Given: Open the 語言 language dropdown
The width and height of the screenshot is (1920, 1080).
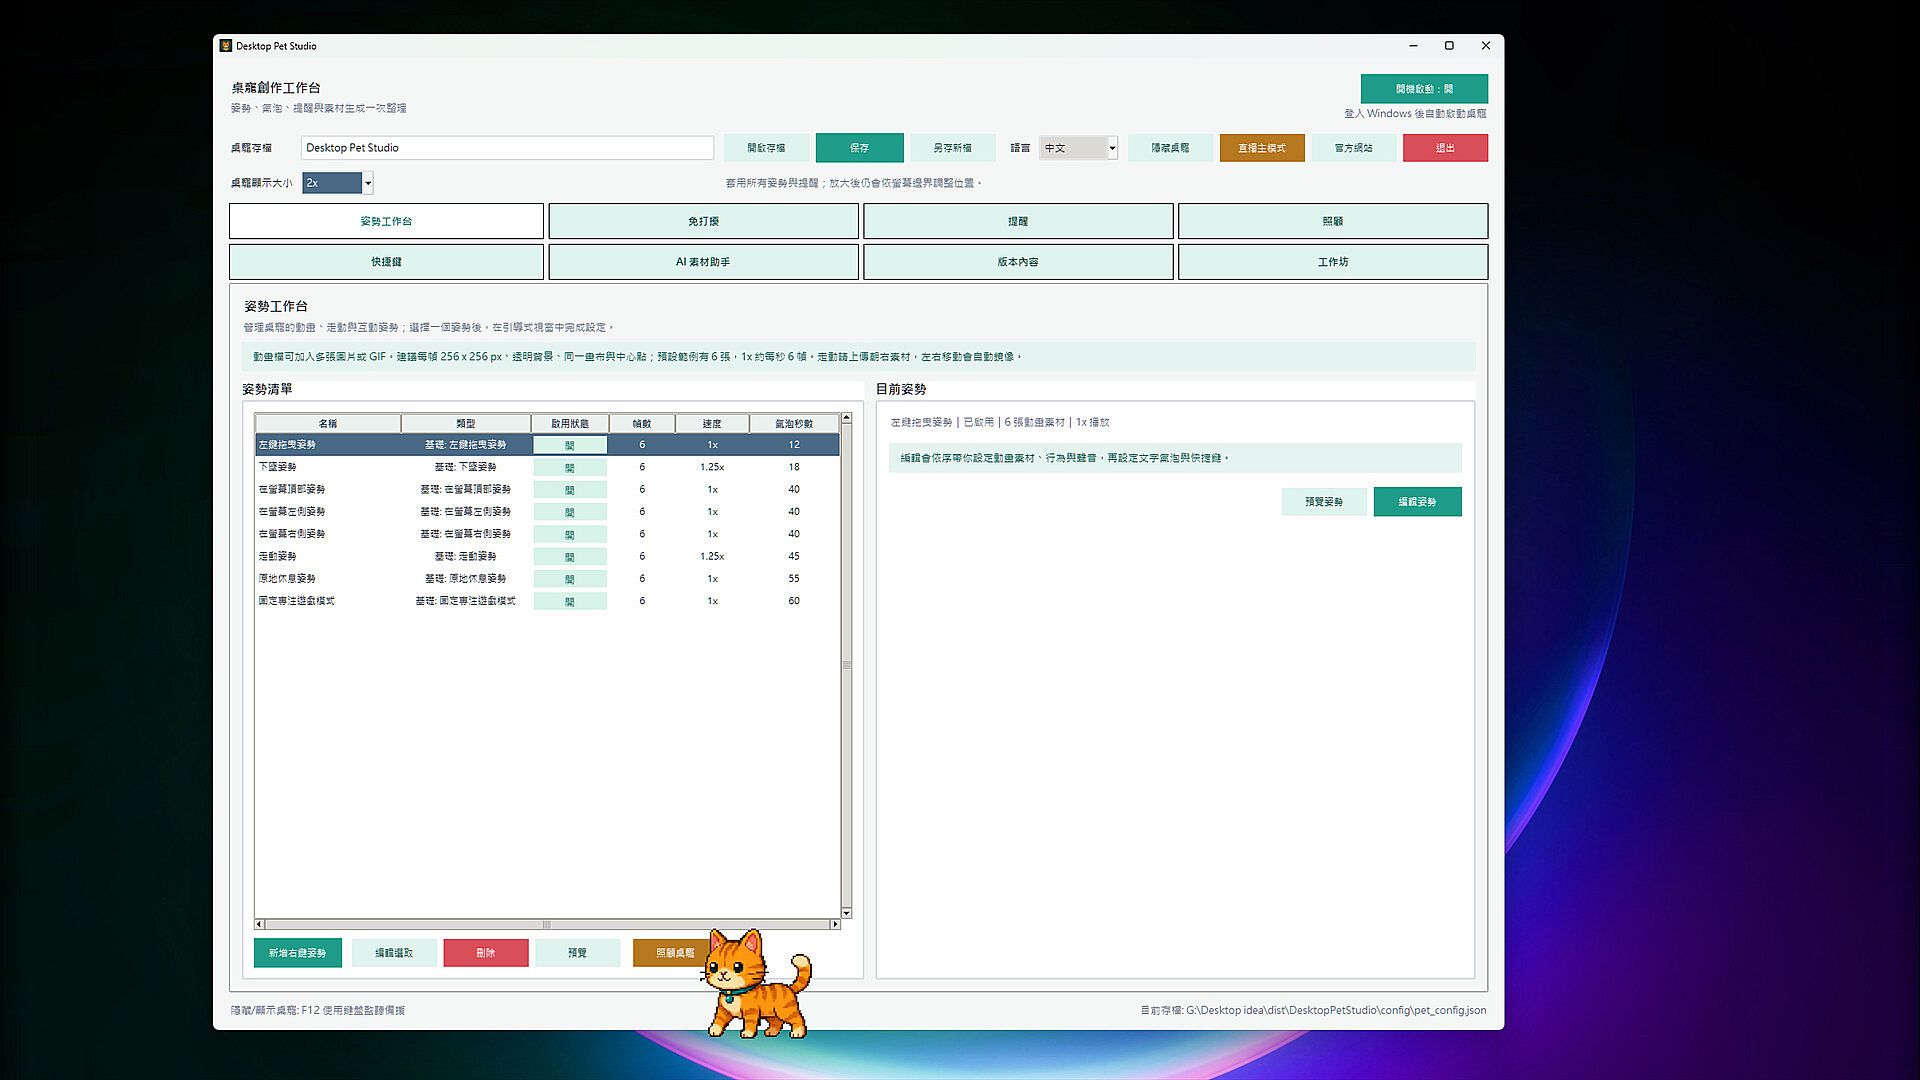Looking at the screenshot, I should pos(1078,148).
